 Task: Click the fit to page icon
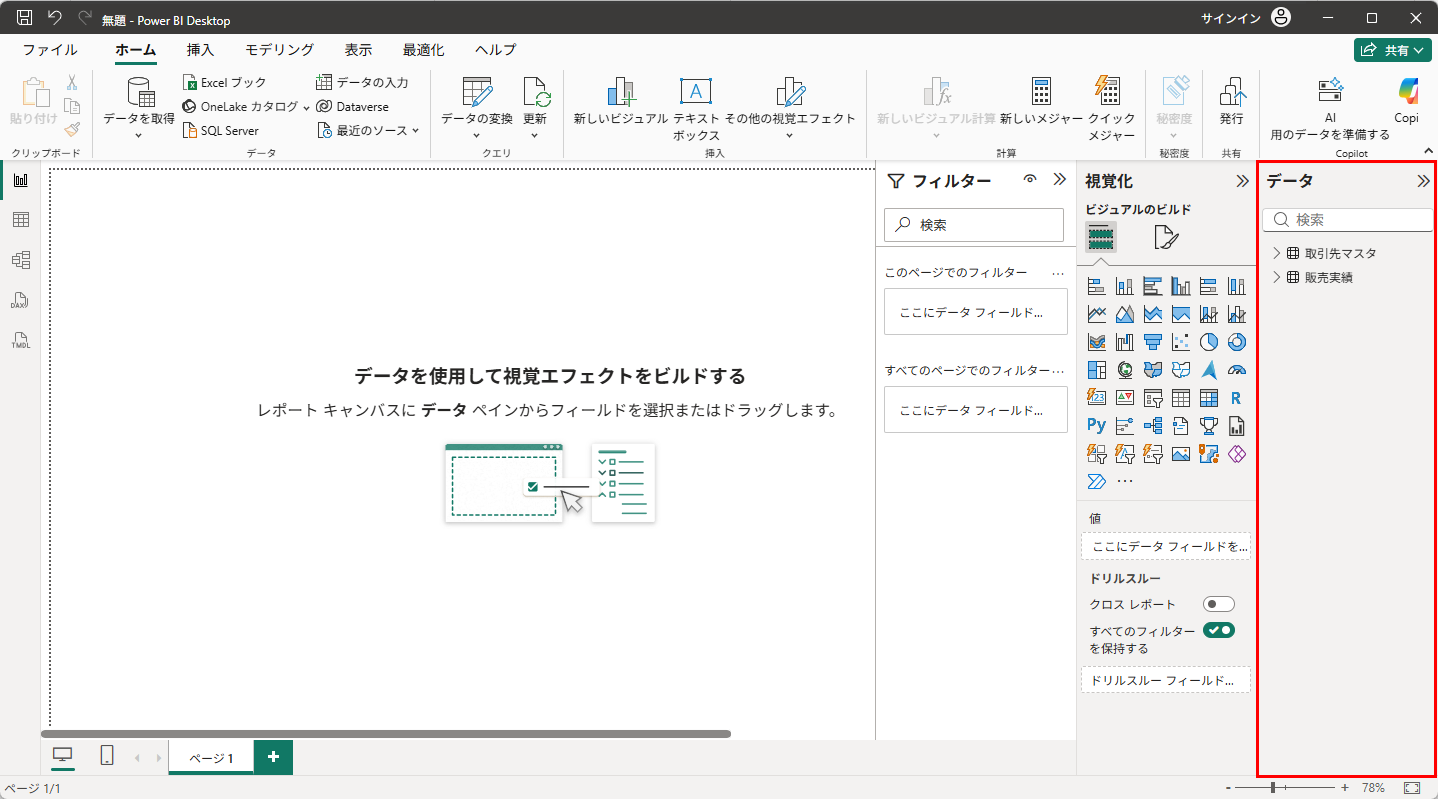1412,788
